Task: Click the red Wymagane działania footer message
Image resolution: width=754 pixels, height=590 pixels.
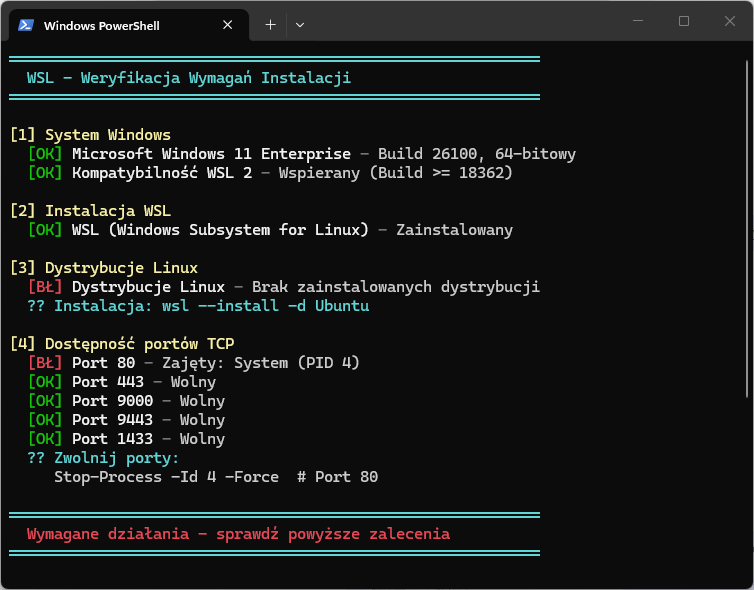Action: click(x=238, y=534)
